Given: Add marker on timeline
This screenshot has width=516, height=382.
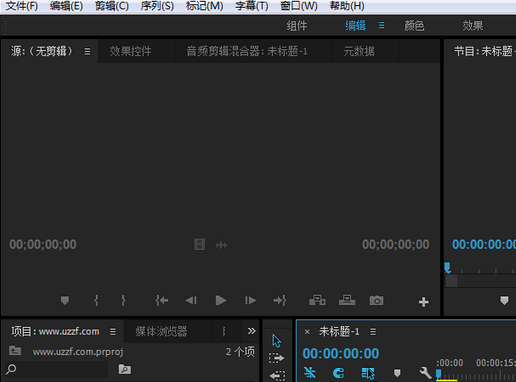Looking at the screenshot, I should [x=397, y=372].
